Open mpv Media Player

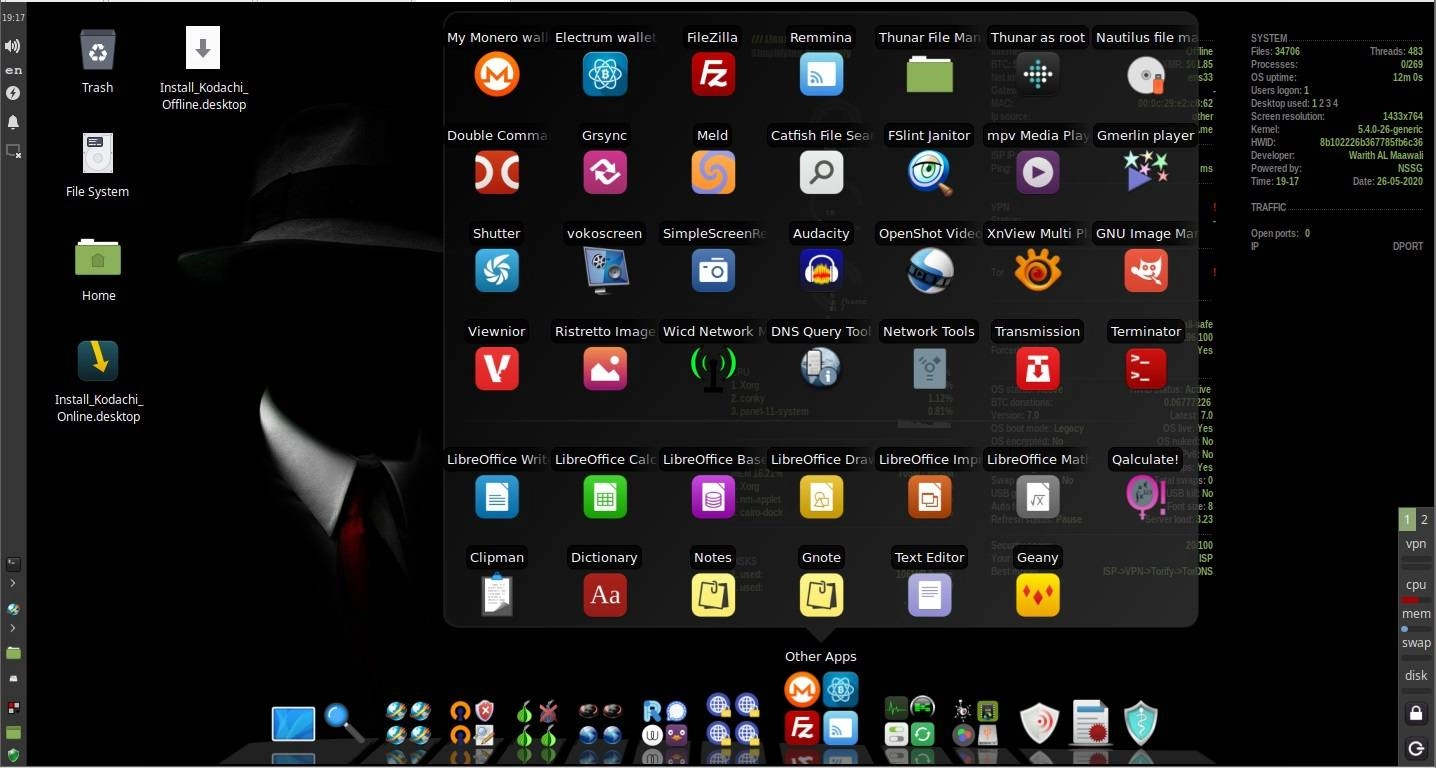click(1037, 172)
